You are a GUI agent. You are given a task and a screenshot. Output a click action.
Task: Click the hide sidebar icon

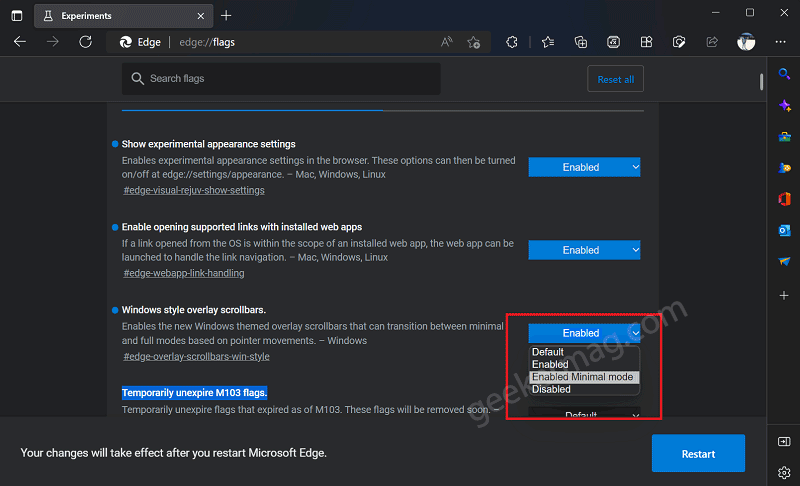784,442
